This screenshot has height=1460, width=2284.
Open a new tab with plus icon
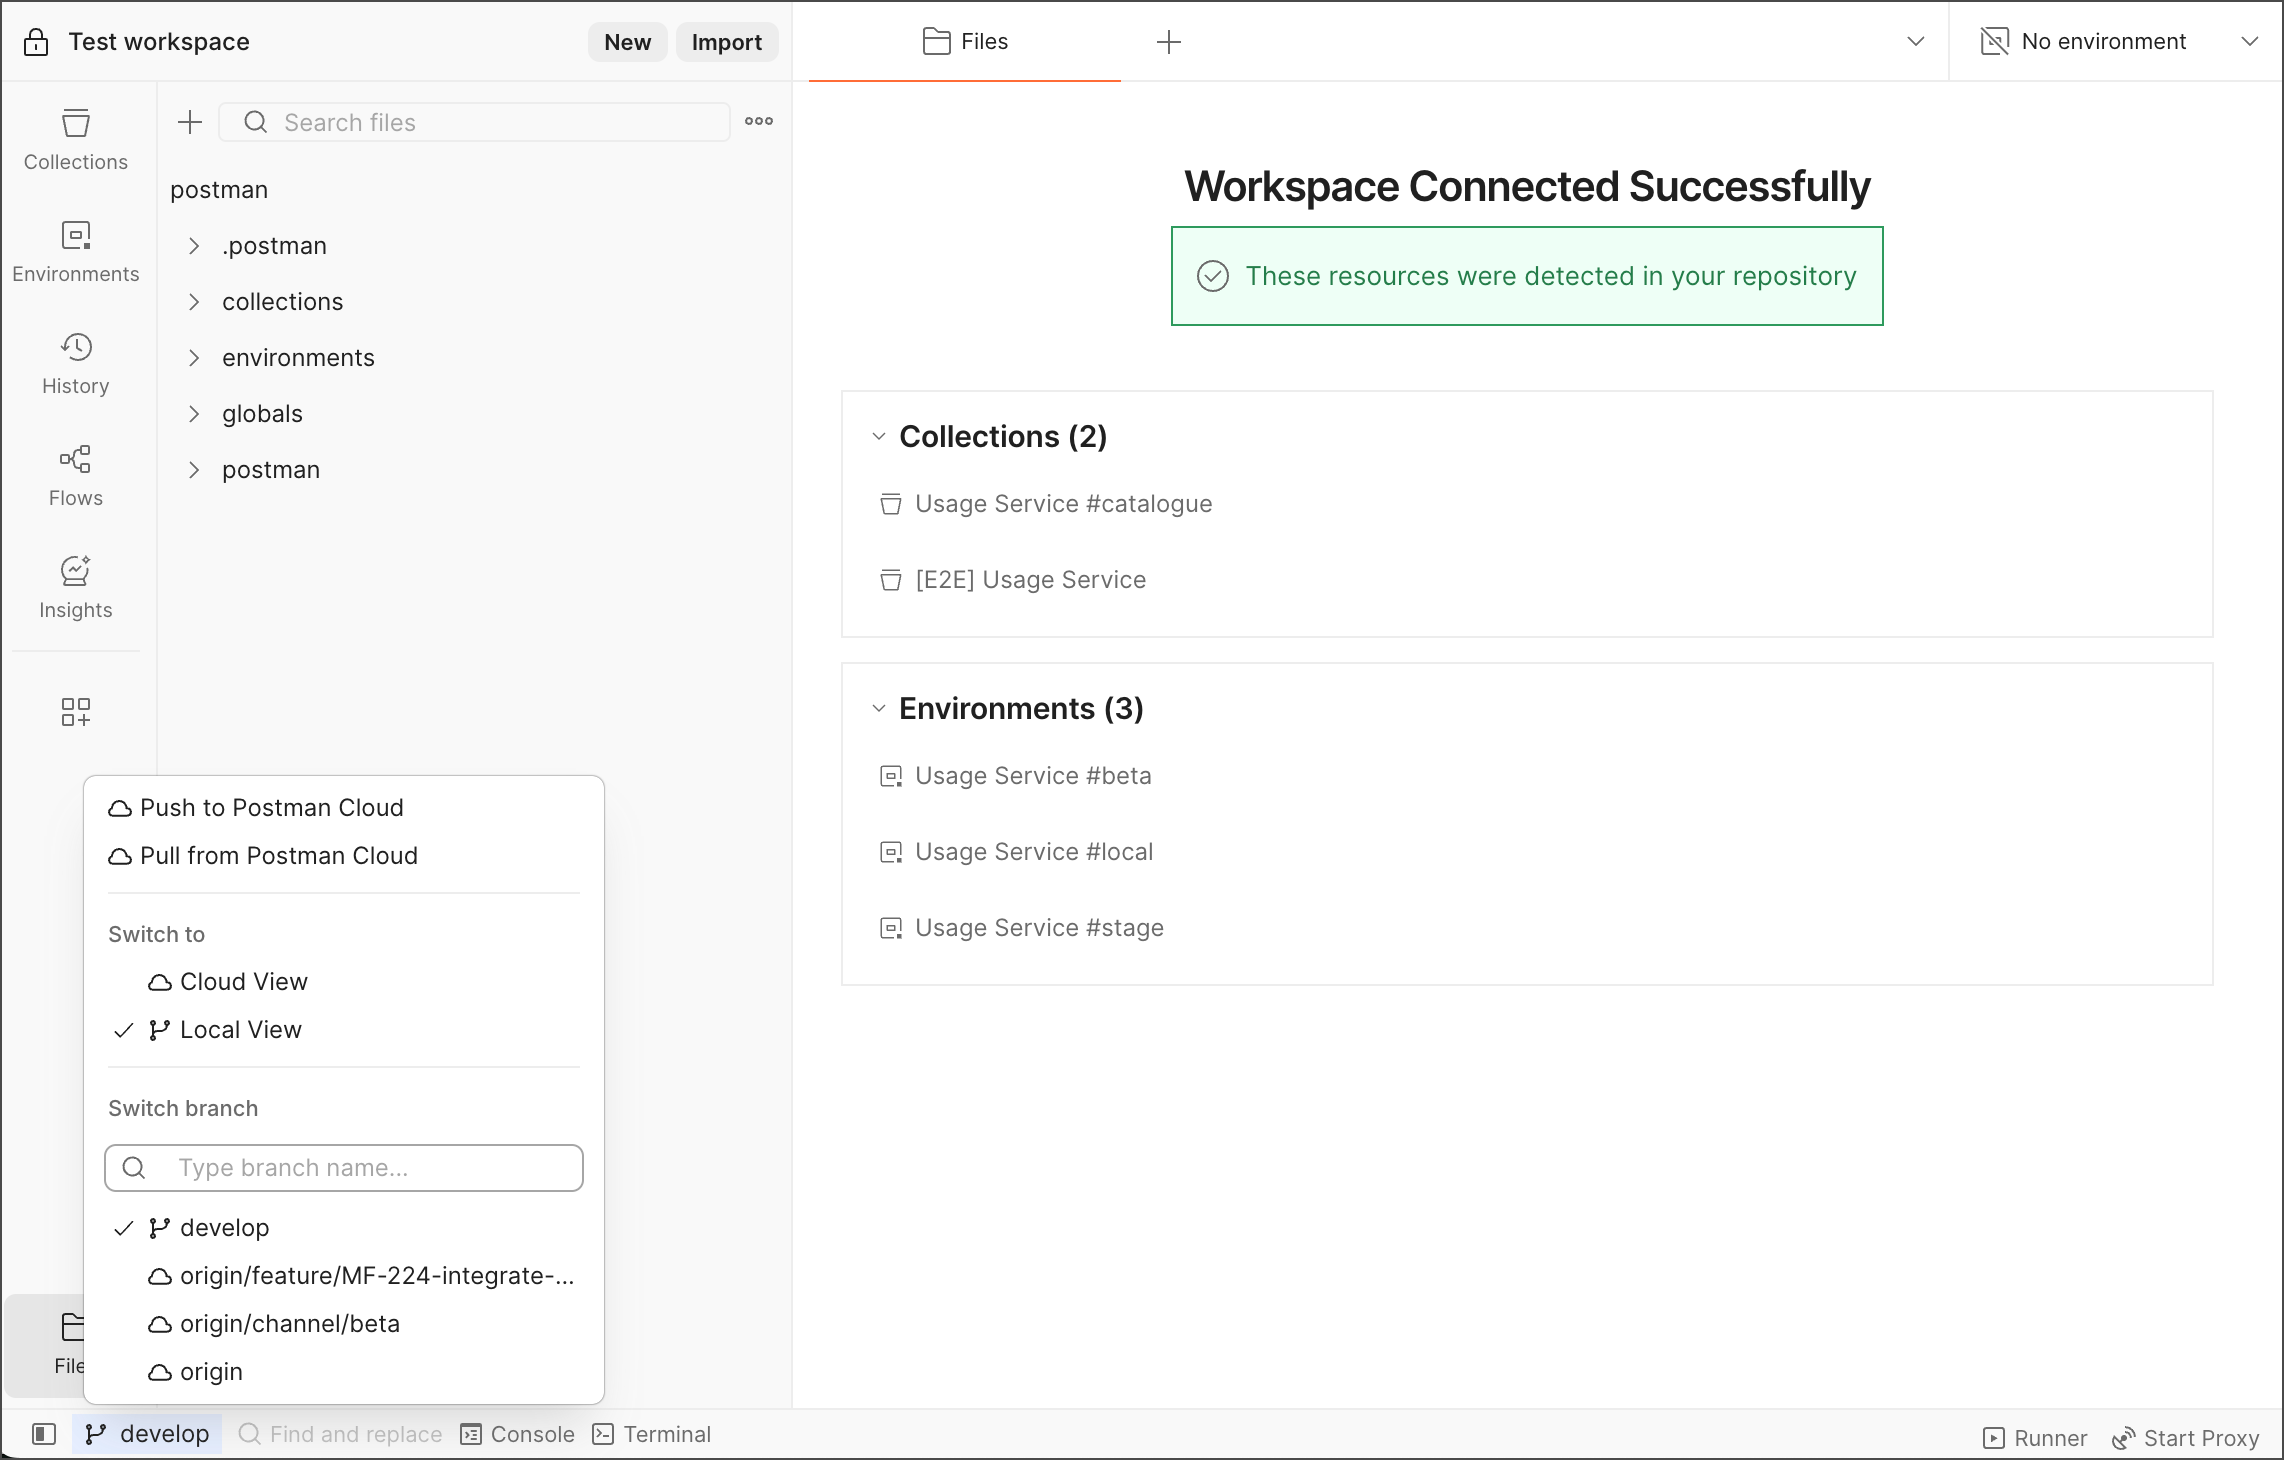tap(1168, 42)
